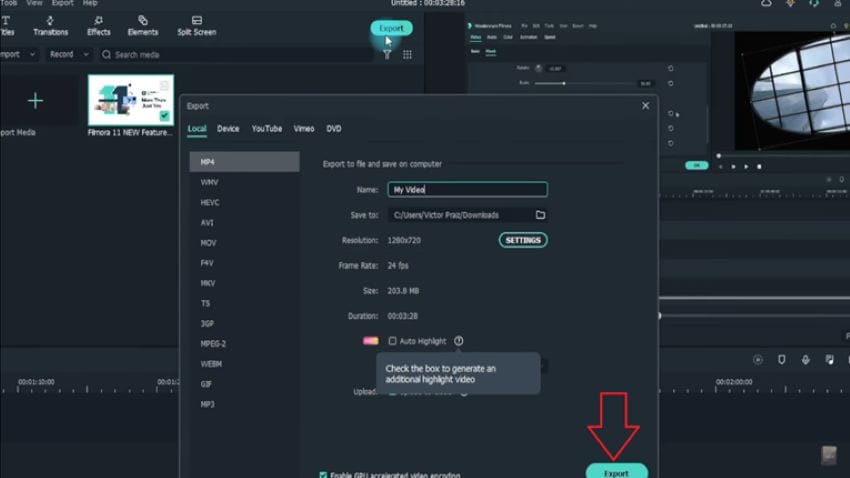This screenshot has width=850, height=478.
Task: Click the preview scrubber handle below the preview
Action: (719, 156)
